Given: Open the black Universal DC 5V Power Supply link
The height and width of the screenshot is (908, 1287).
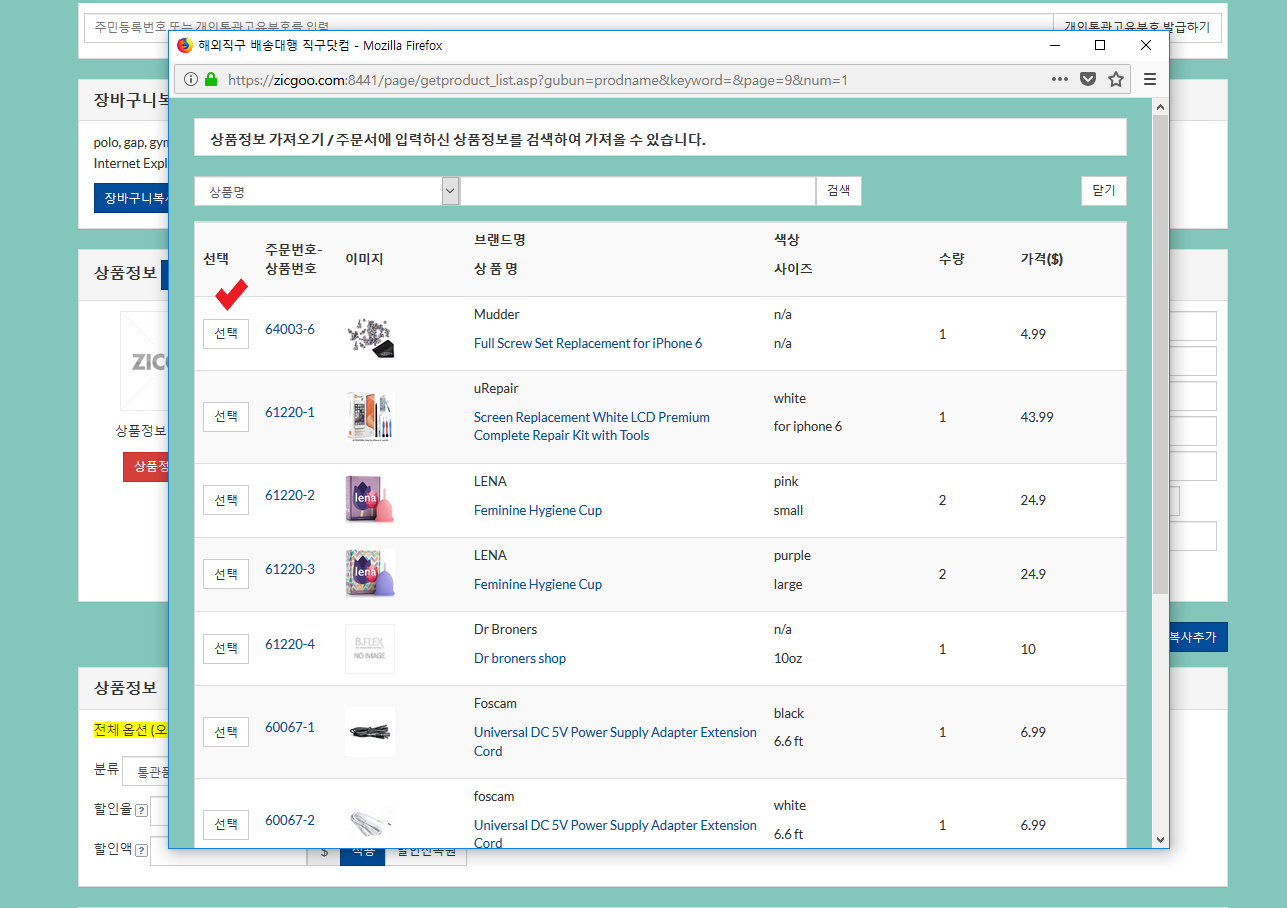Looking at the screenshot, I should [x=615, y=741].
